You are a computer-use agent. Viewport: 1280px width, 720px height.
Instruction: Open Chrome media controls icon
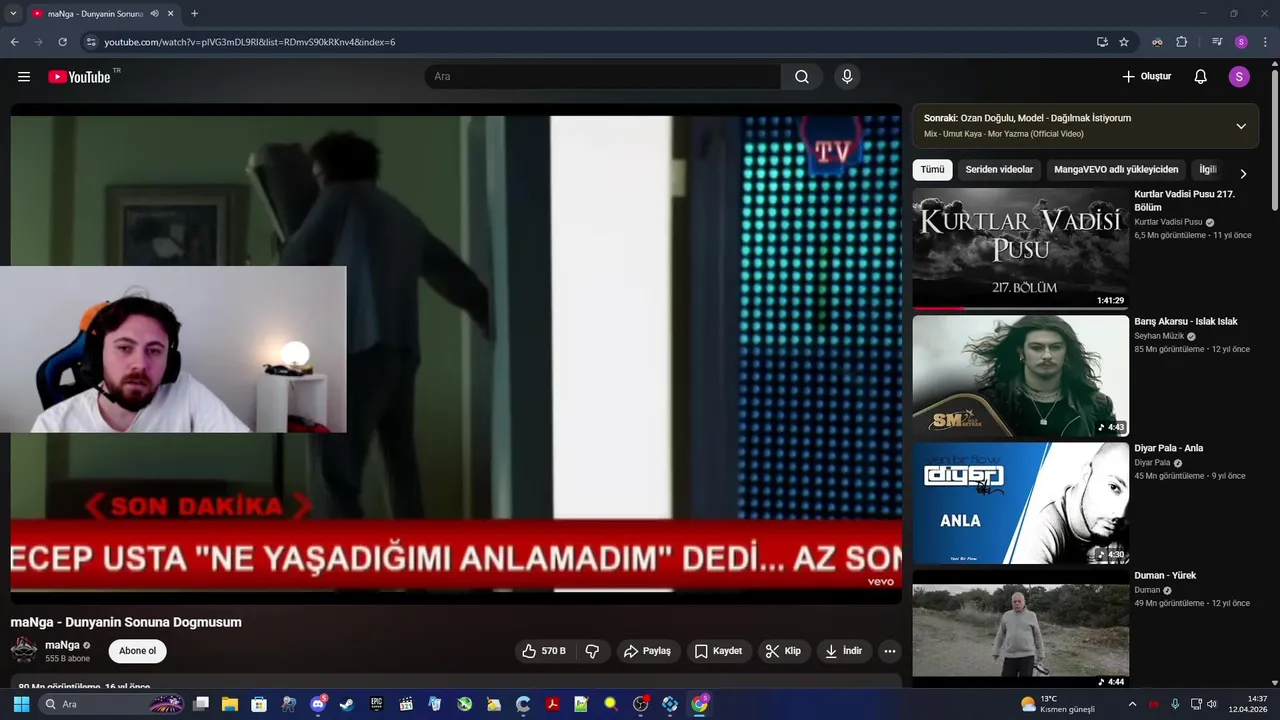(x=1217, y=42)
